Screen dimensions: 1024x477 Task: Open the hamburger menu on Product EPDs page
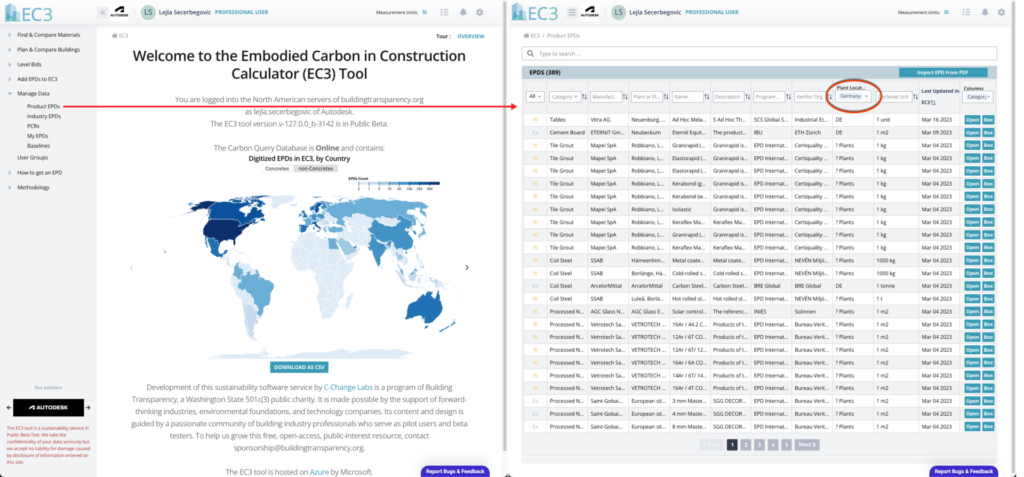[572, 12]
